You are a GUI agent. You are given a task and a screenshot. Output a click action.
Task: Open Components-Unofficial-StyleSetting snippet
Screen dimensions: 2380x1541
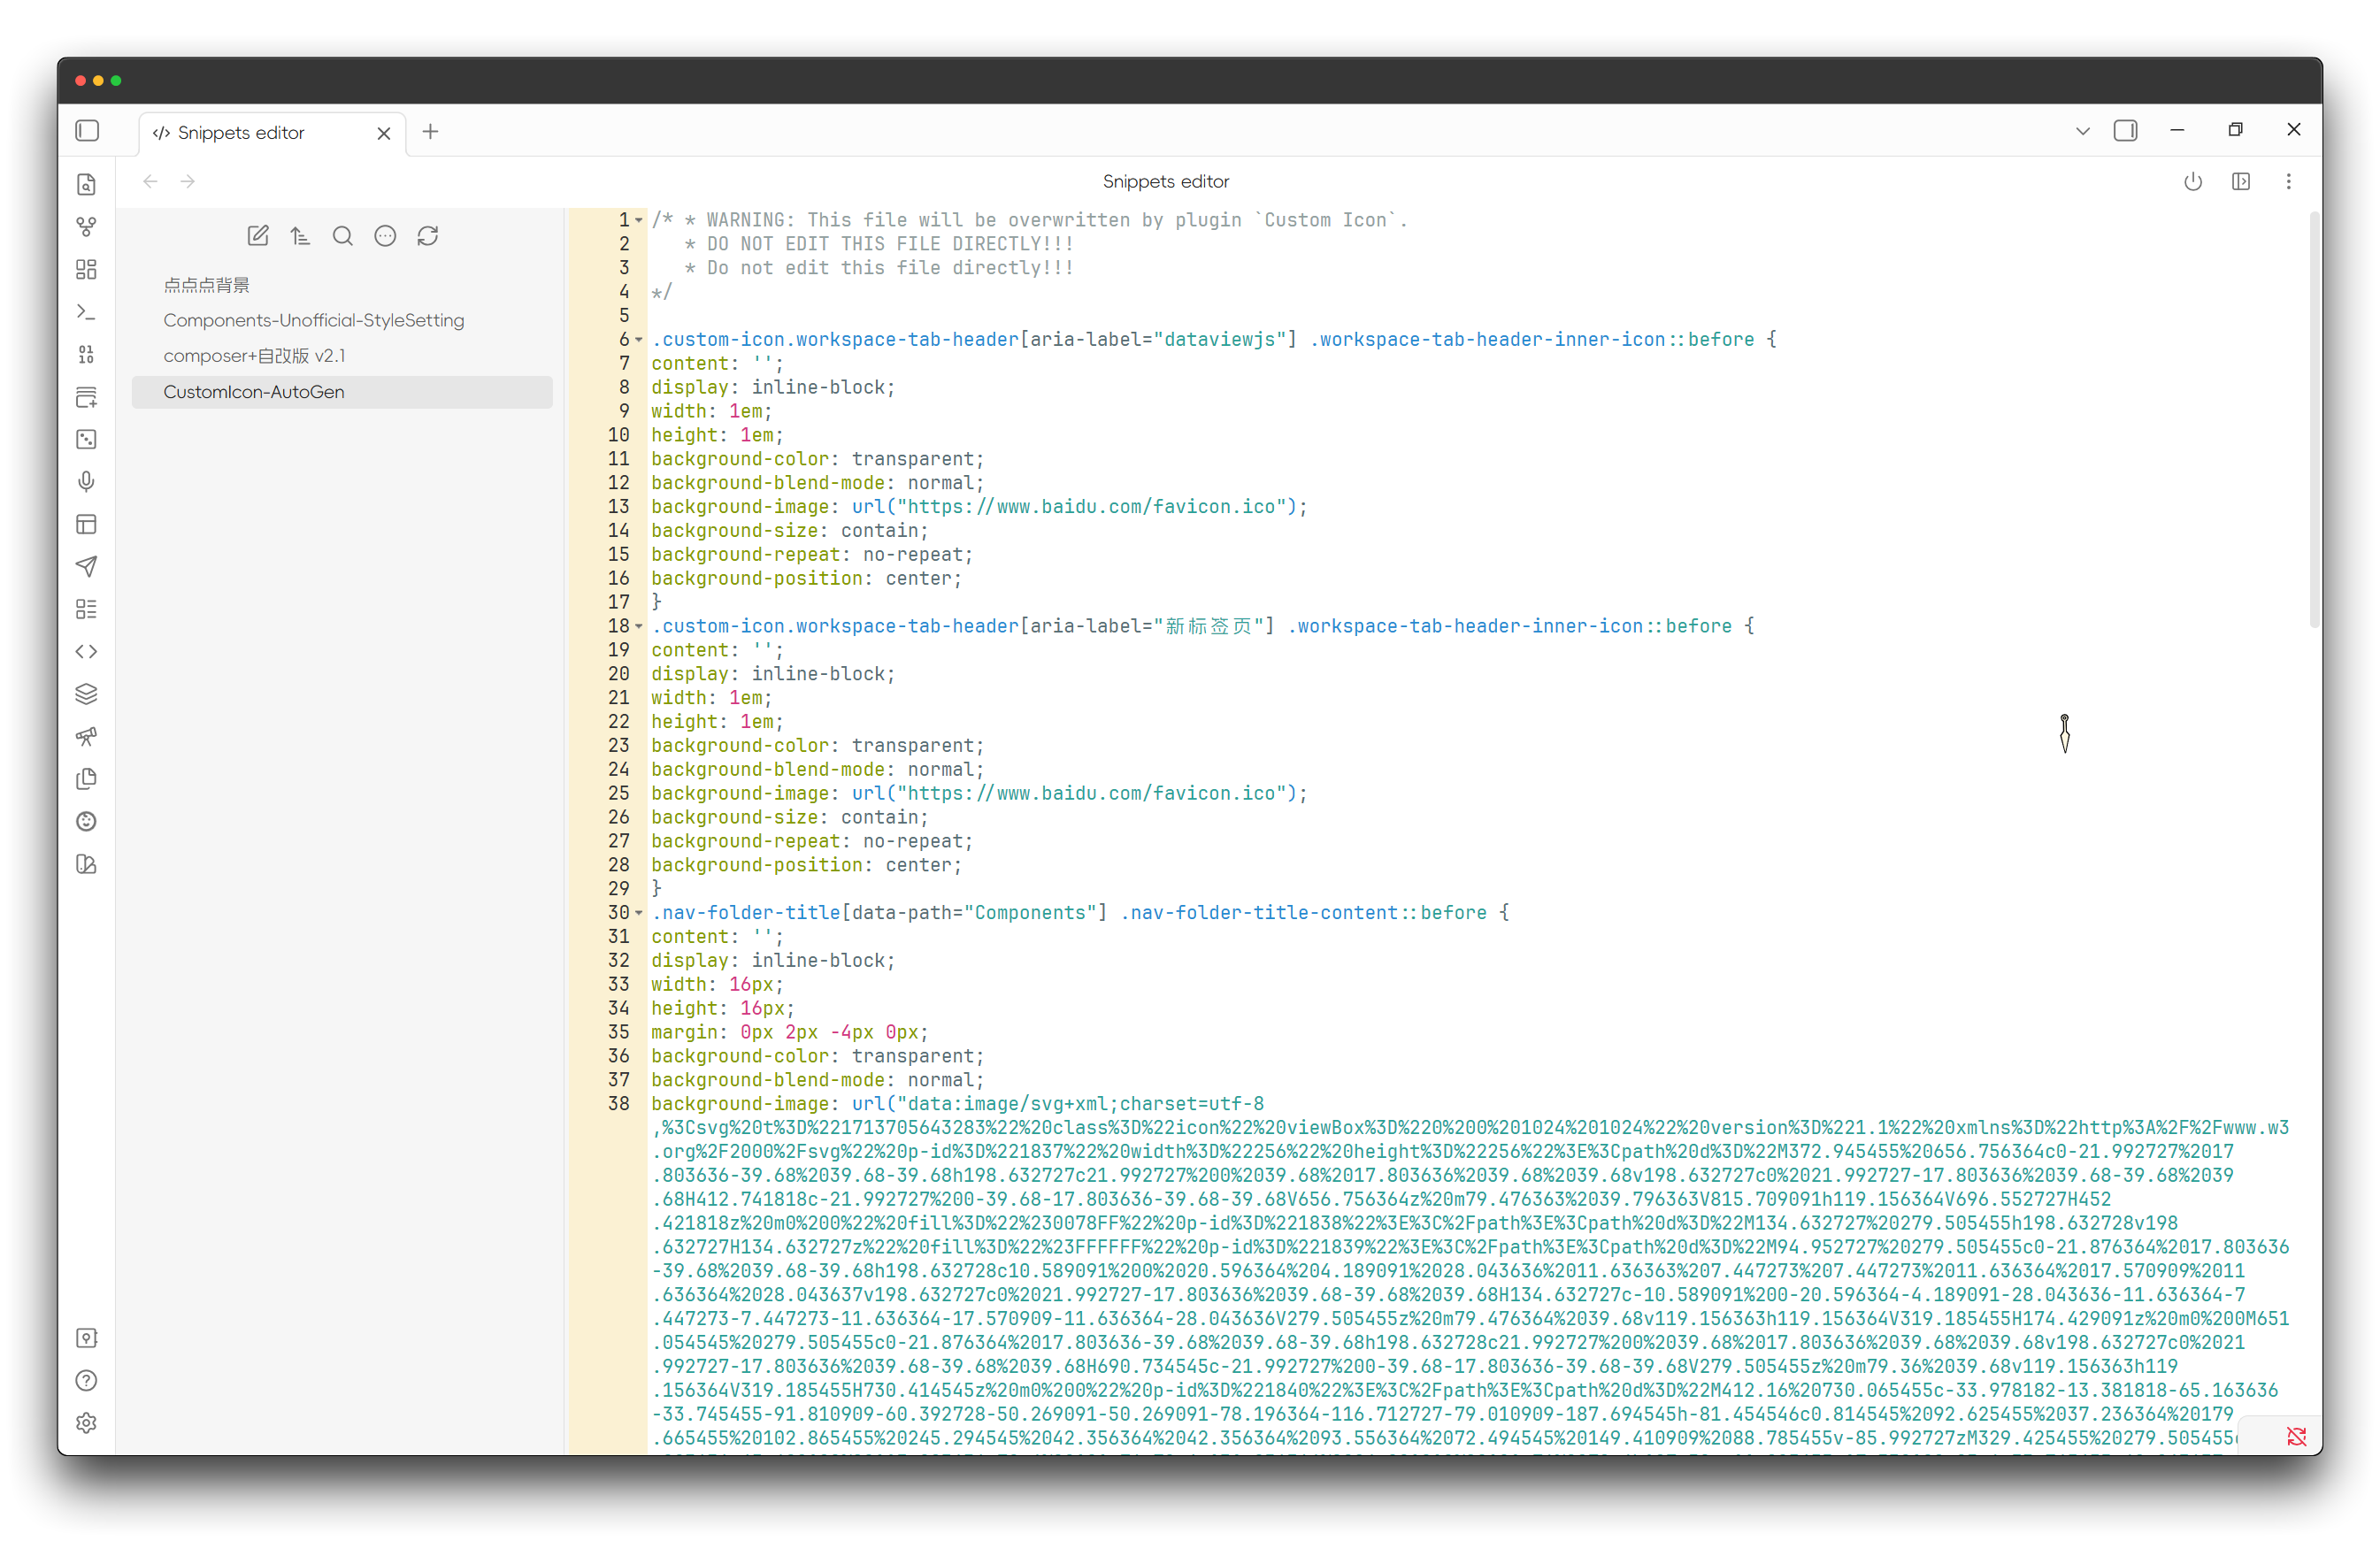(314, 320)
